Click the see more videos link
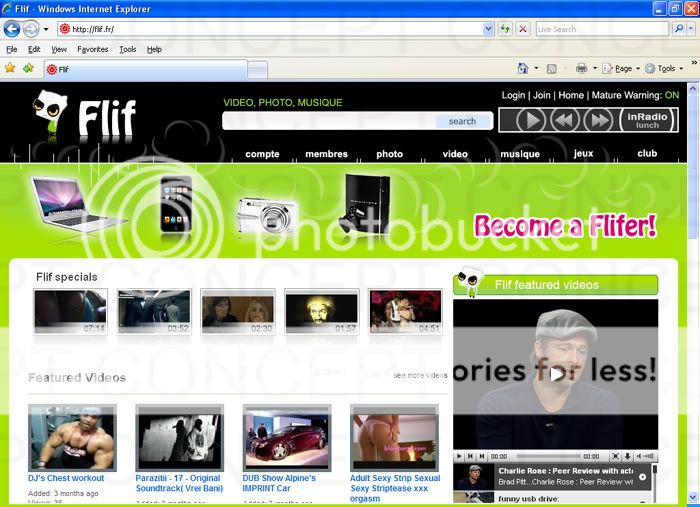700x507 pixels. click(x=420, y=375)
